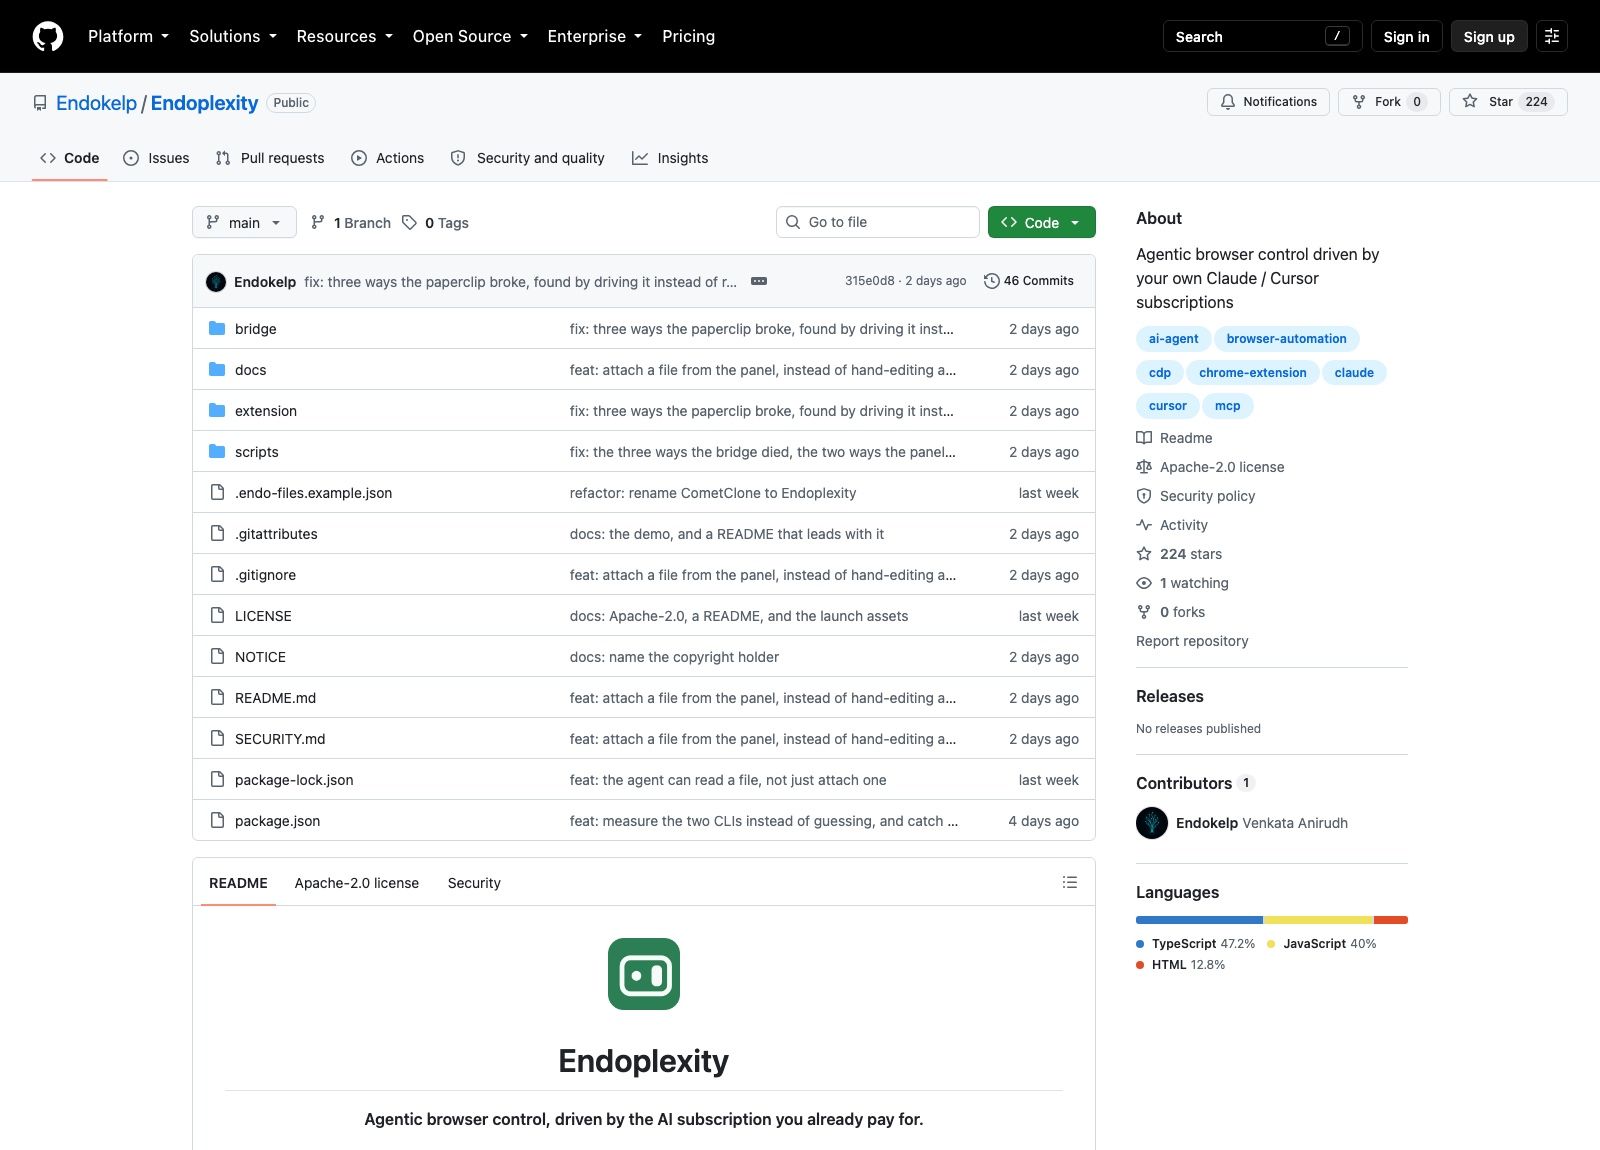Click the Sign up button

(x=1489, y=36)
